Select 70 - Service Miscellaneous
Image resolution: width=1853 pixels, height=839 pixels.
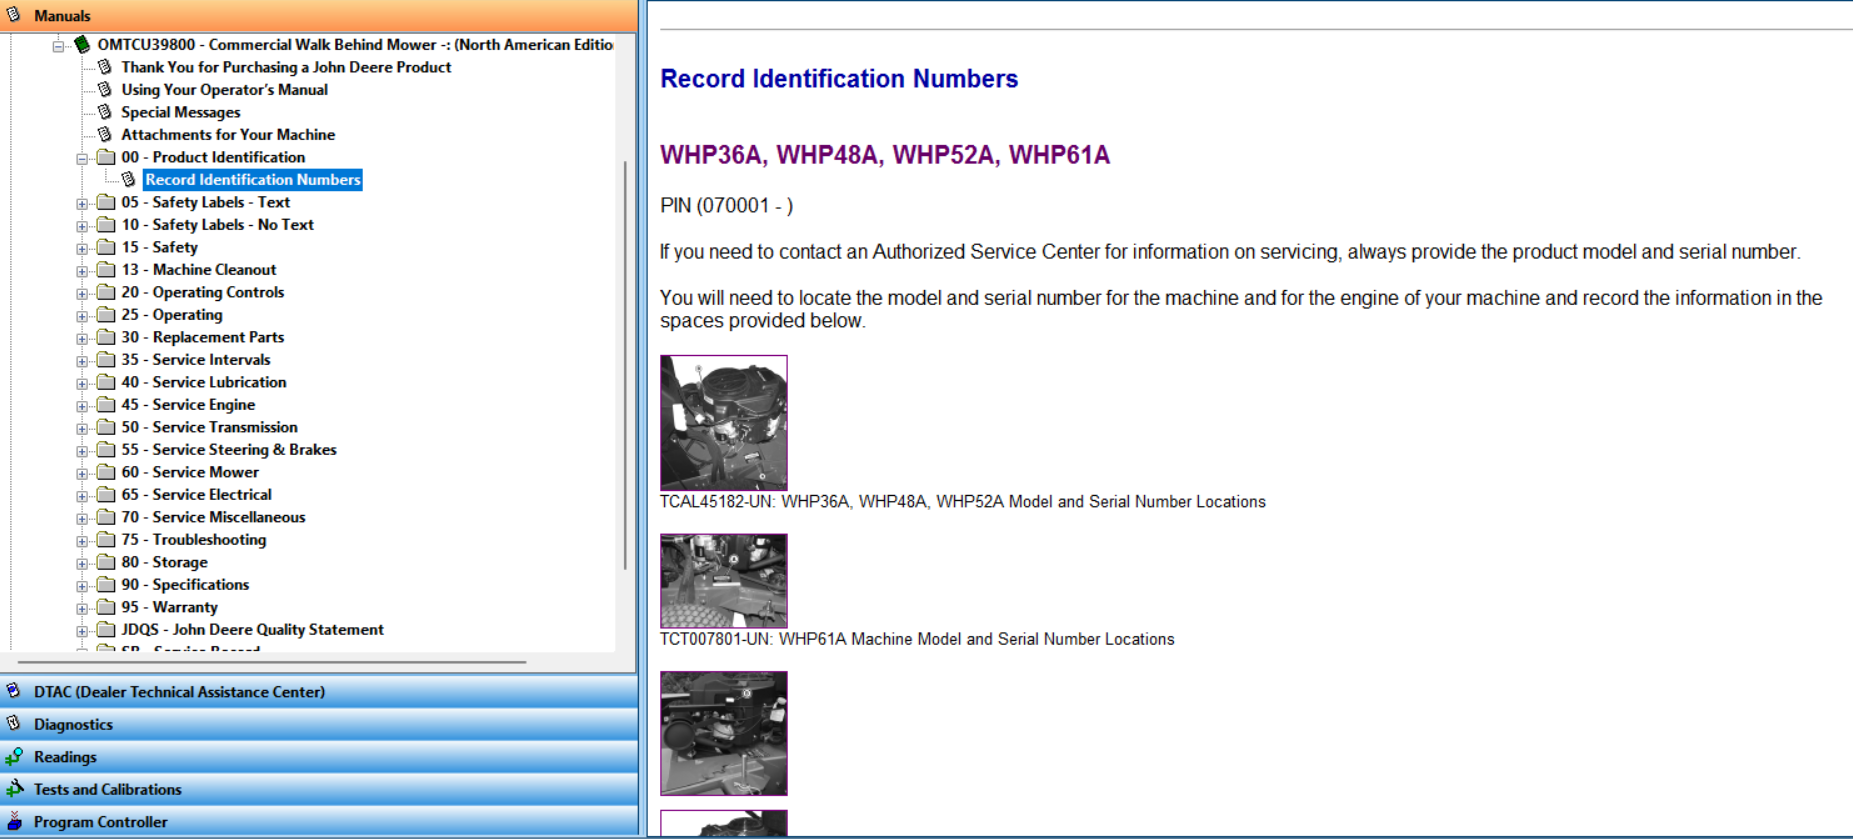pos(213,517)
